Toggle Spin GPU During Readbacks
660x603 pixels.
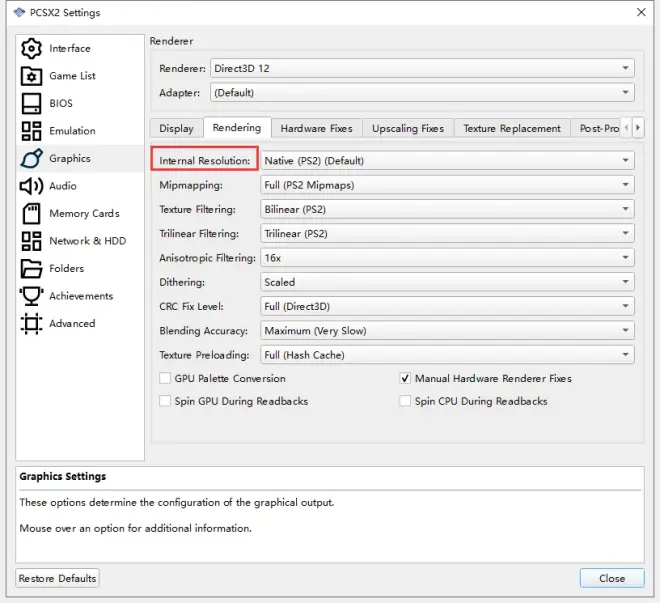pyautogui.click(x=165, y=401)
